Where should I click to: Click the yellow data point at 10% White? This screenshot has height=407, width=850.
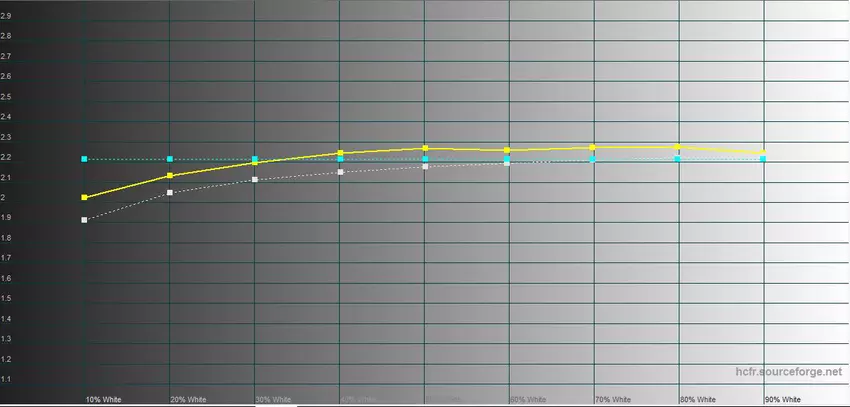click(x=84, y=198)
